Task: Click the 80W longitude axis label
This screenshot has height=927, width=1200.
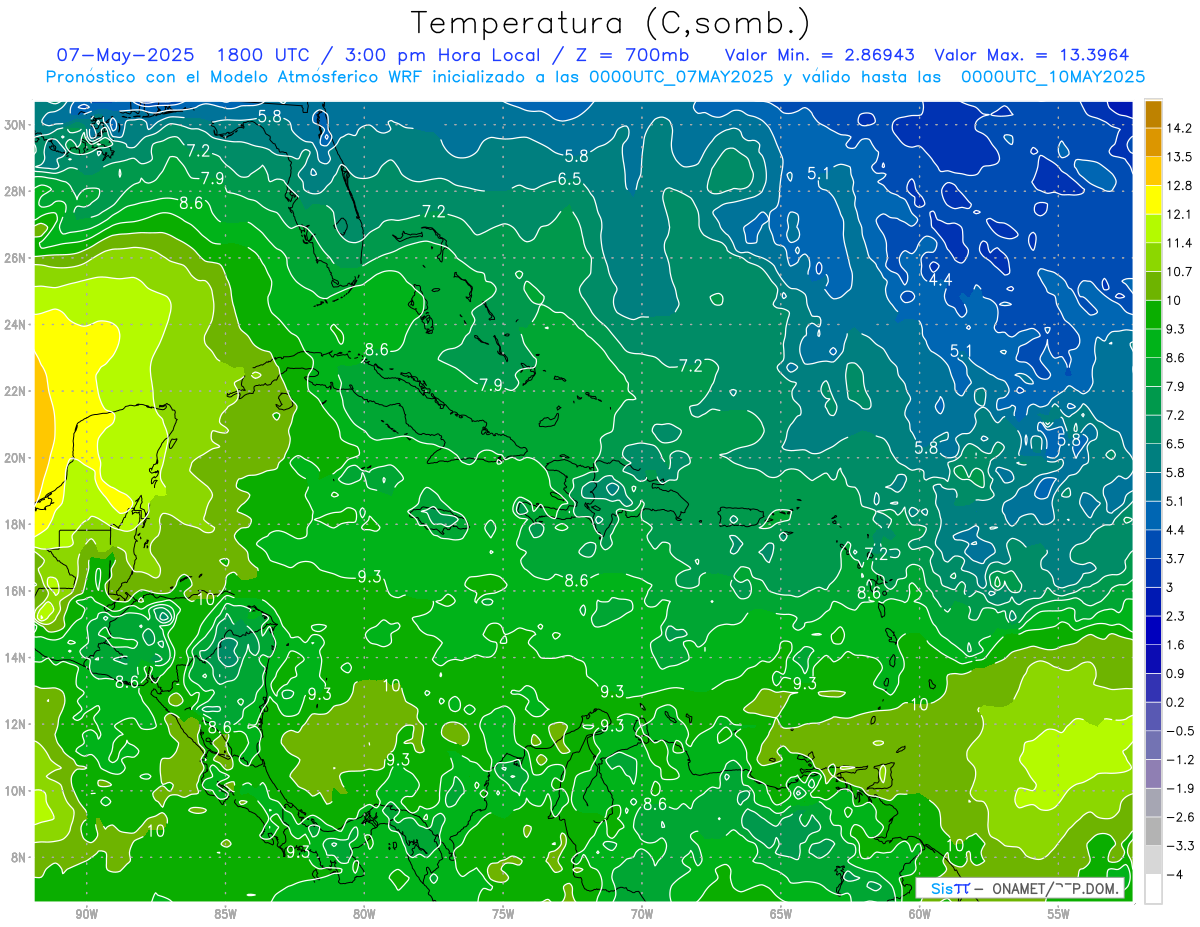Action: [x=364, y=914]
